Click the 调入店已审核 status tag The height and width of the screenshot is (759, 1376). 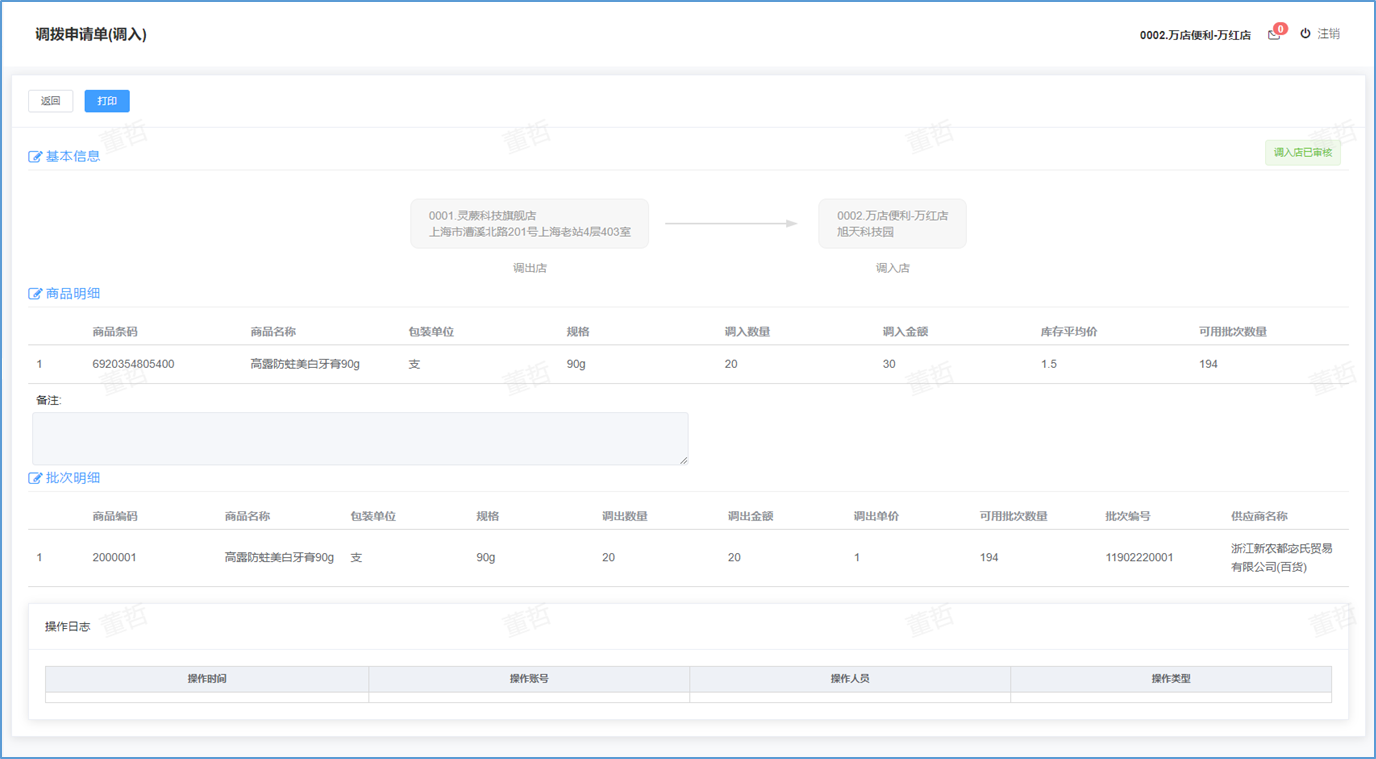(1302, 153)
